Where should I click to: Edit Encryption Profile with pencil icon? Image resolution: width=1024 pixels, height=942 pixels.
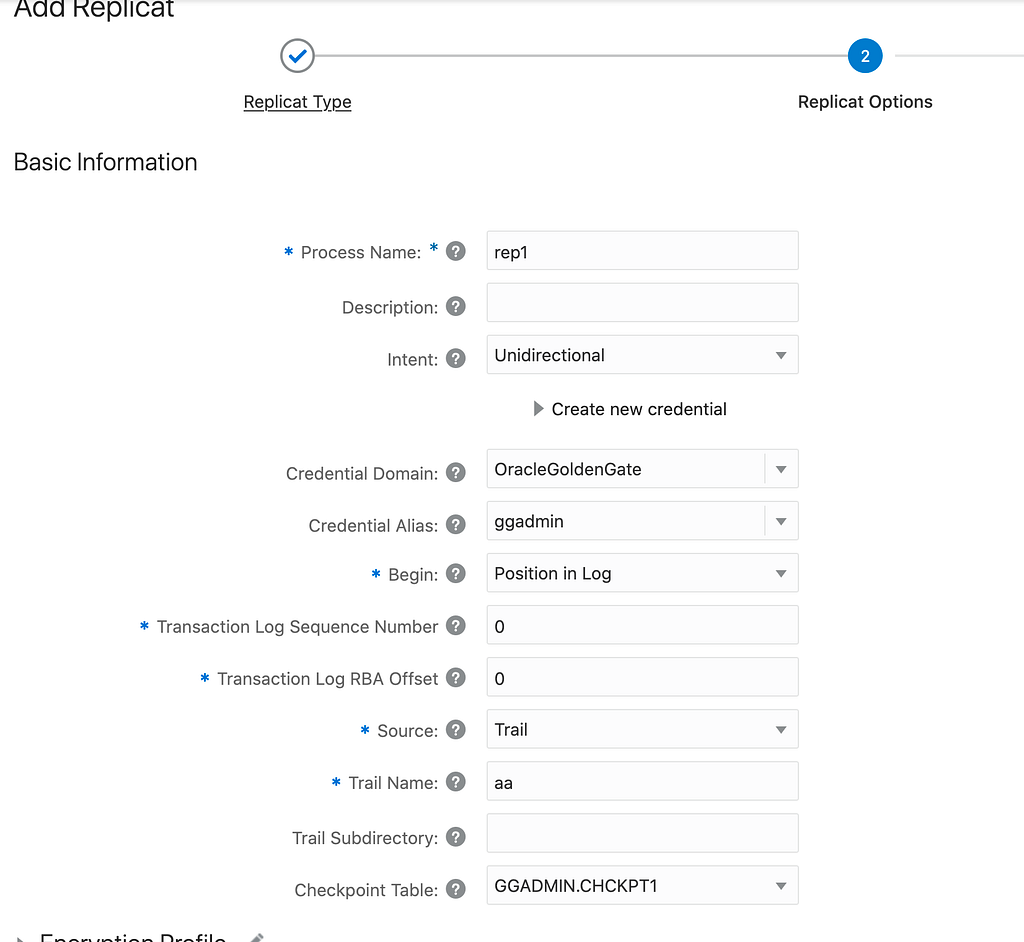(257, 938)
